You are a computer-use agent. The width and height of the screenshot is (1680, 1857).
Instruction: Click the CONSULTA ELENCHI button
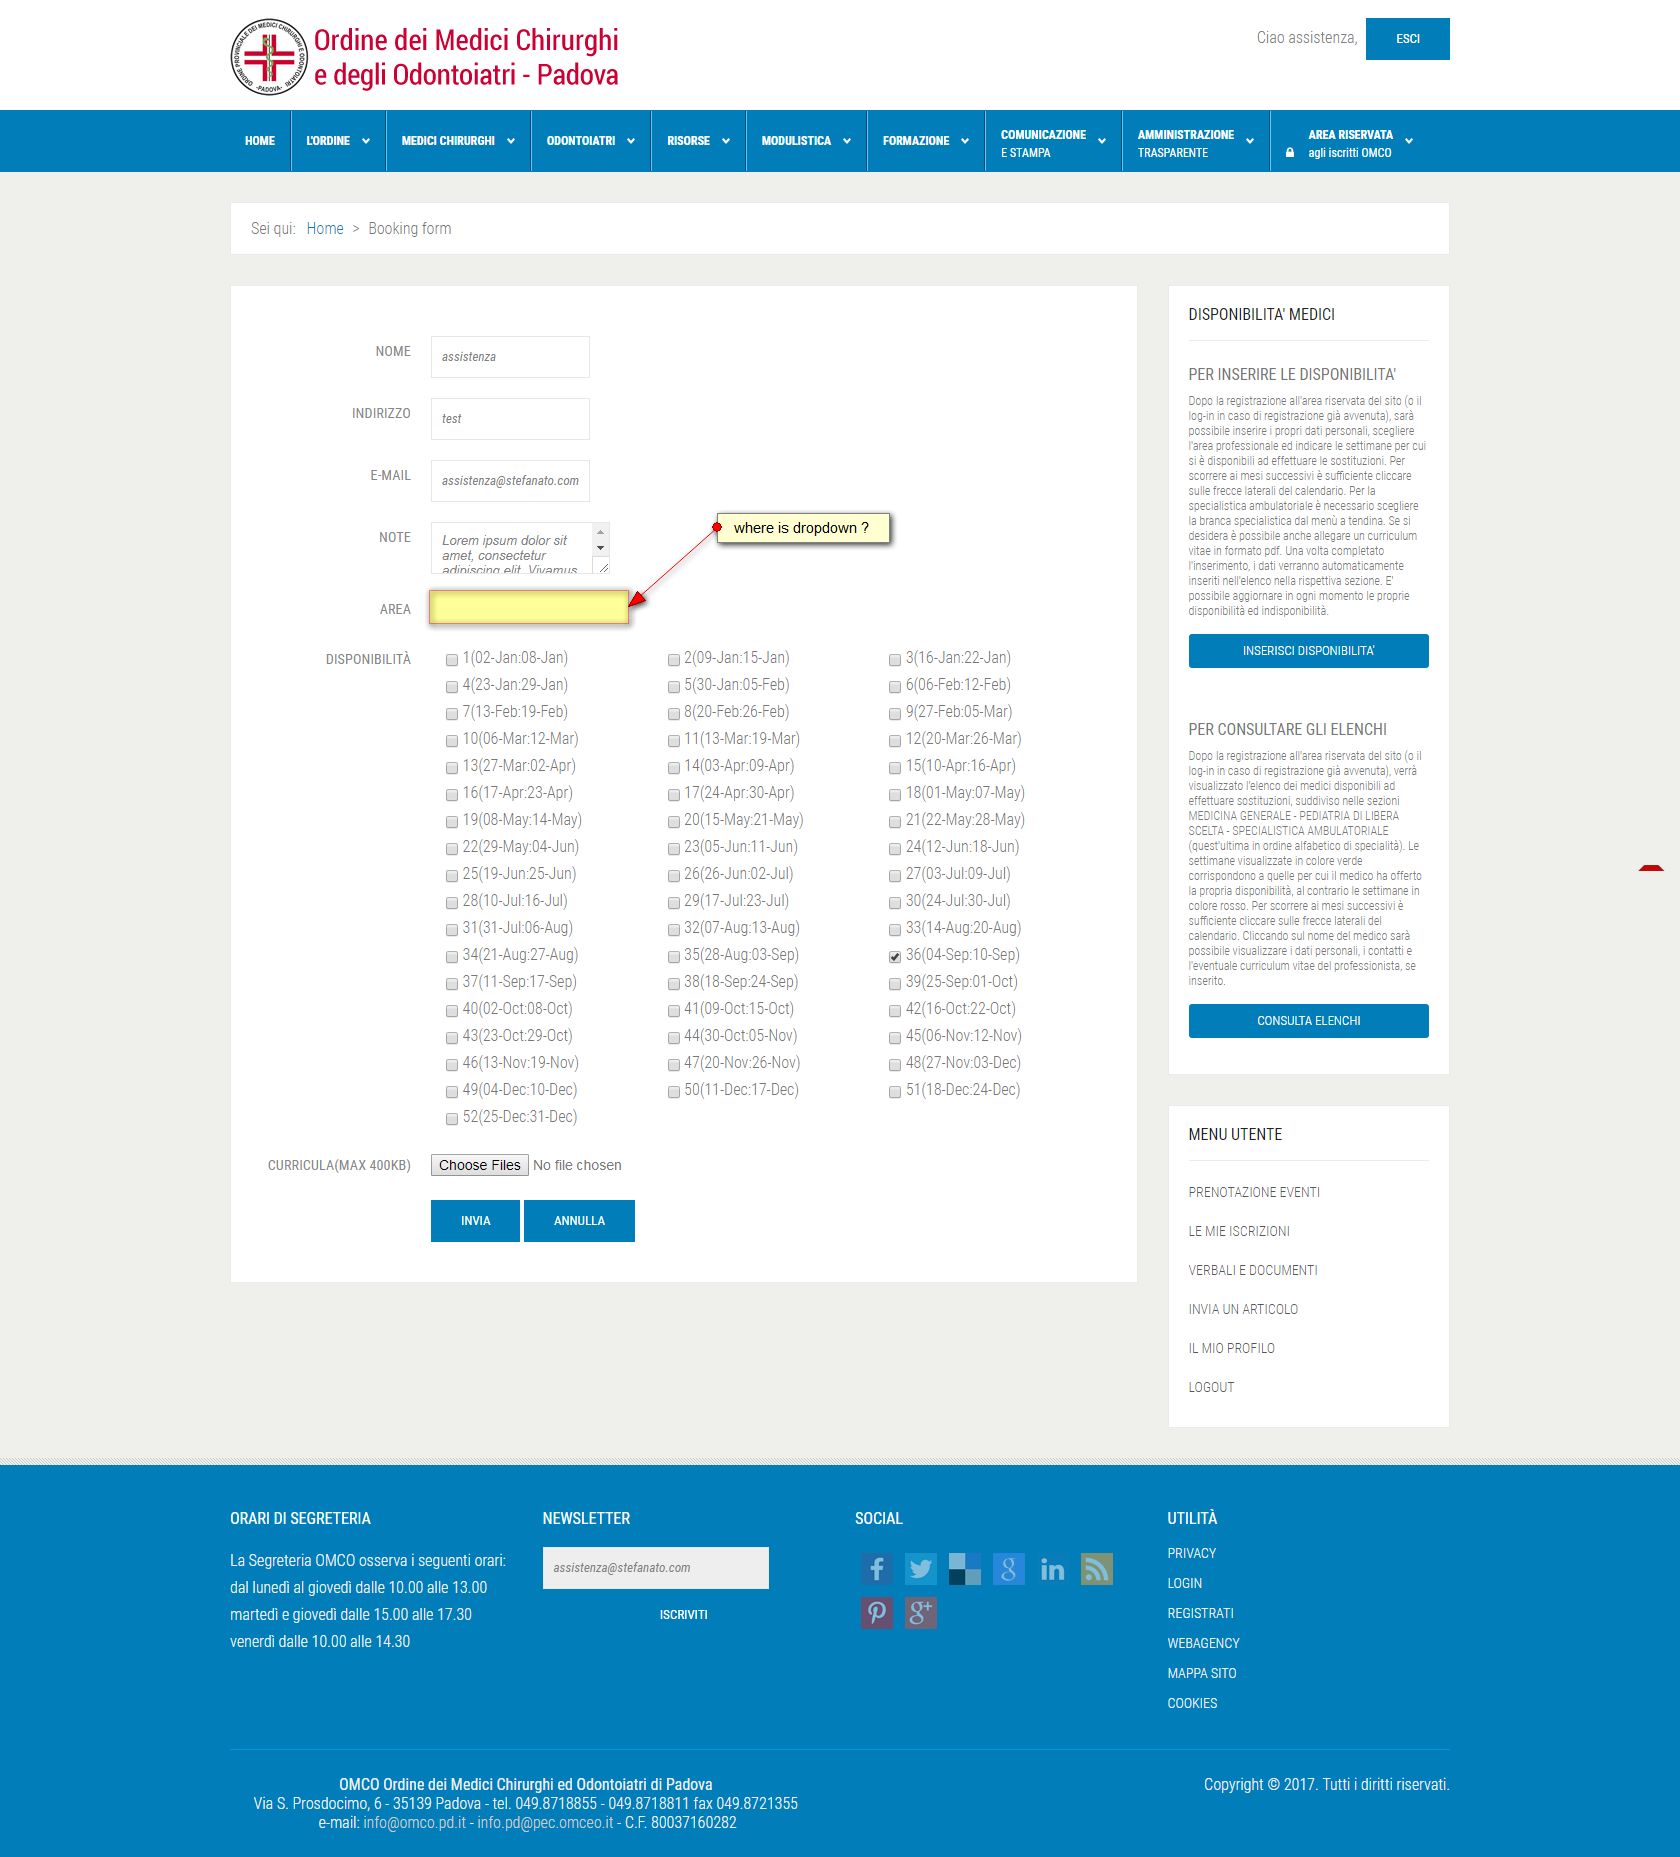point(1308,1021)
